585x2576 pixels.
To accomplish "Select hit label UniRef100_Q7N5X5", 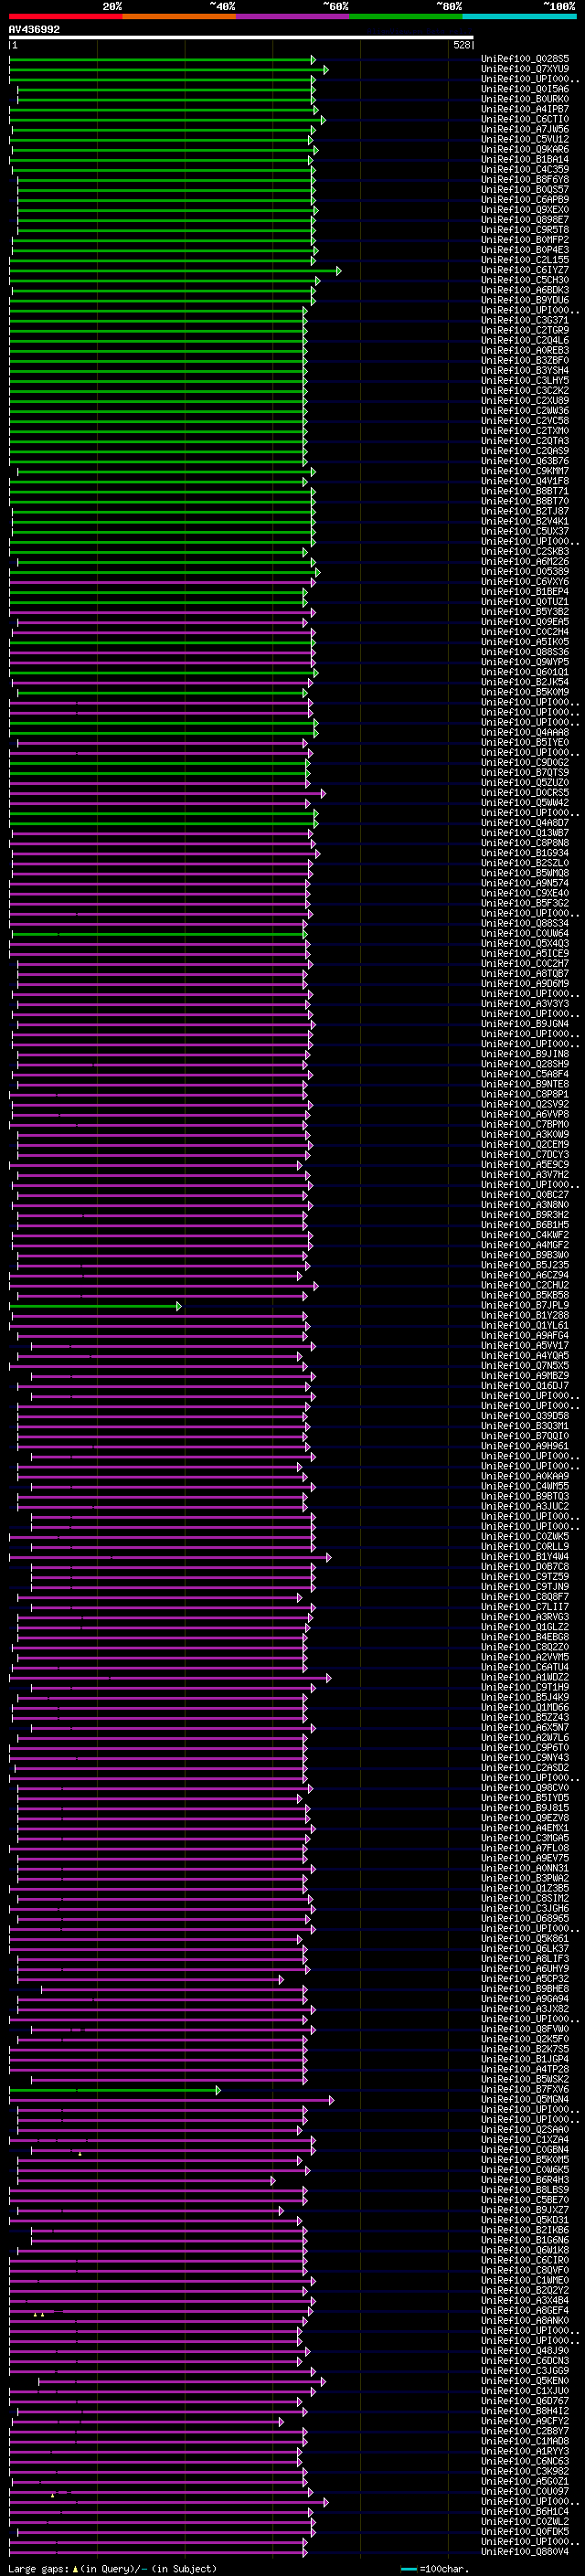I will click(525, 1365).
